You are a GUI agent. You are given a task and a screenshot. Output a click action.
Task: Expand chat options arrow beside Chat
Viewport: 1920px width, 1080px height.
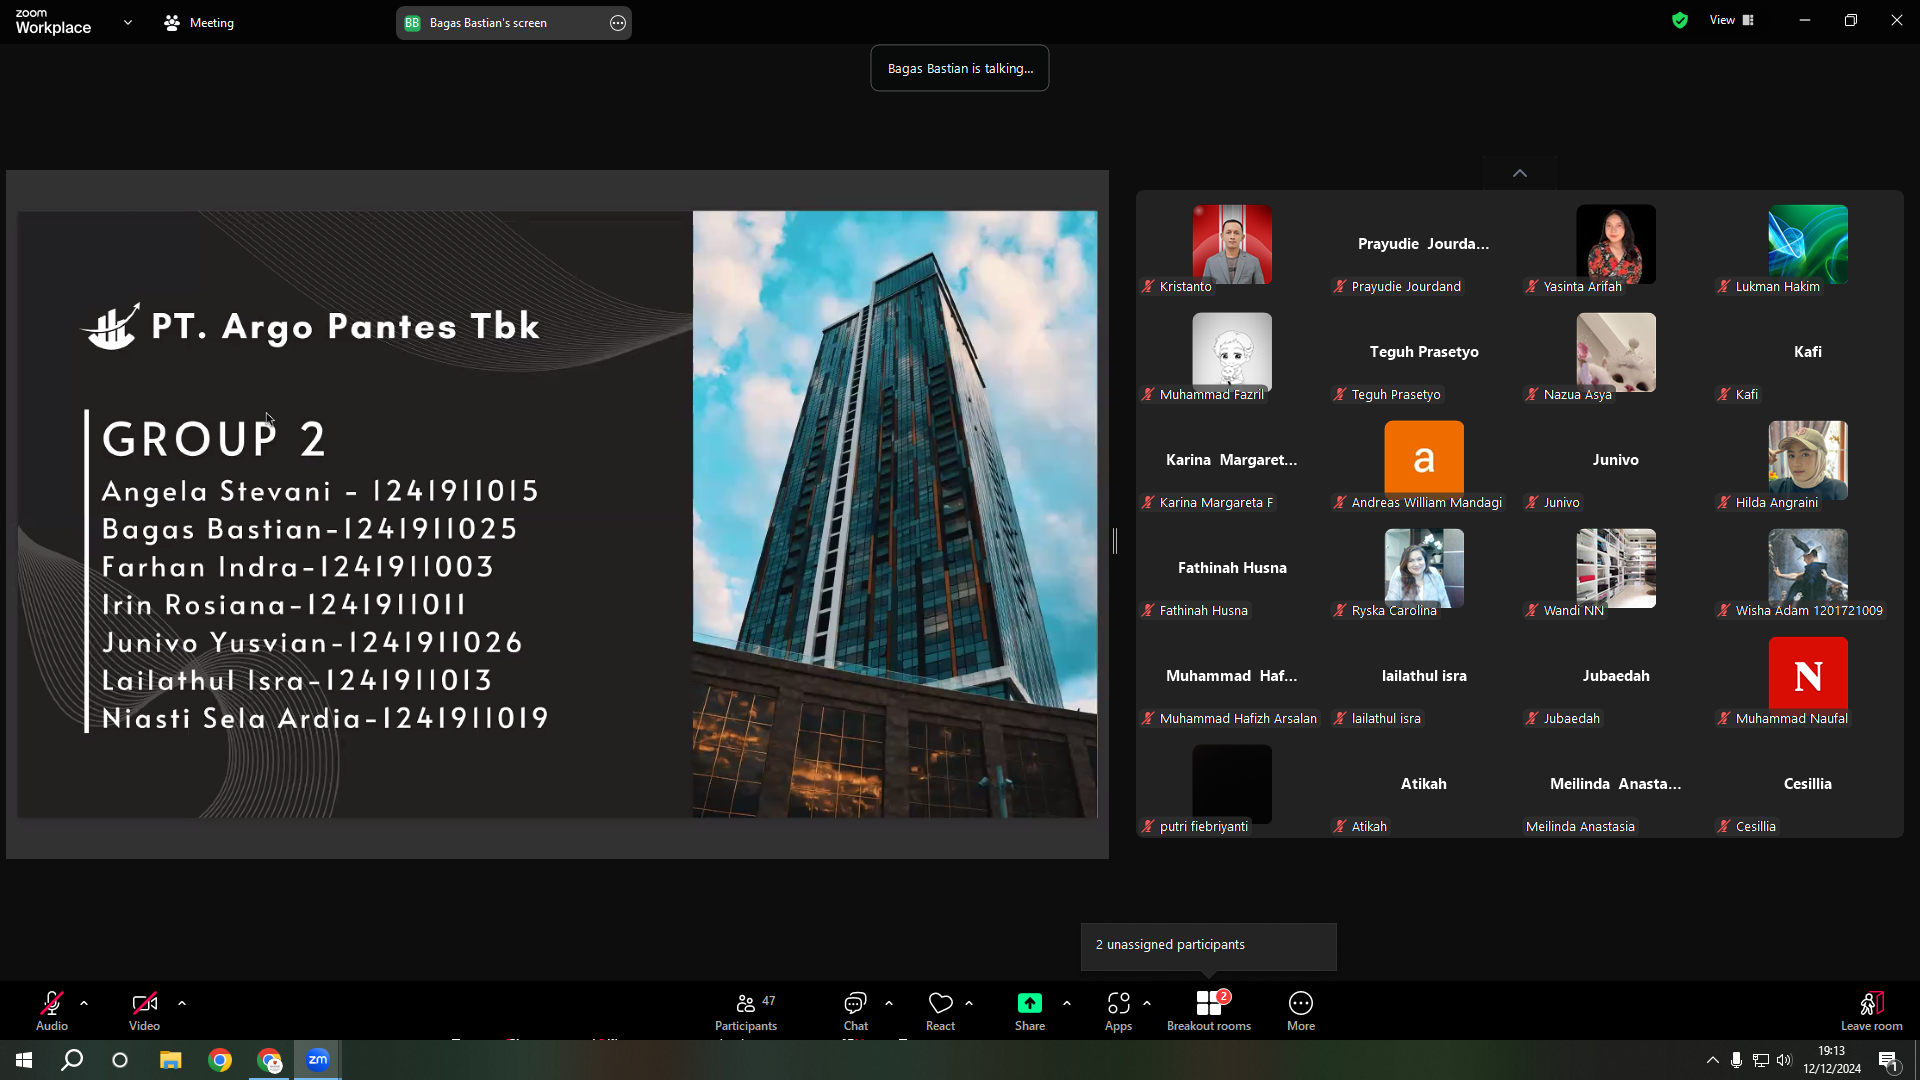tap(889, 1003)
